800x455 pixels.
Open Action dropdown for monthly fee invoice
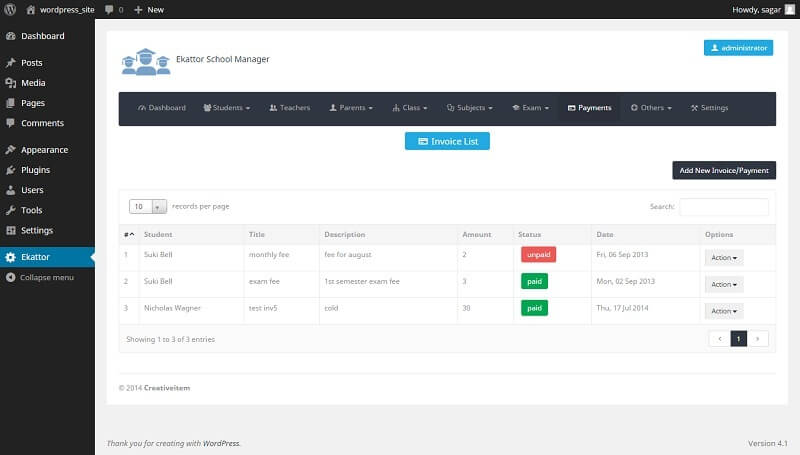pos(724,258)
